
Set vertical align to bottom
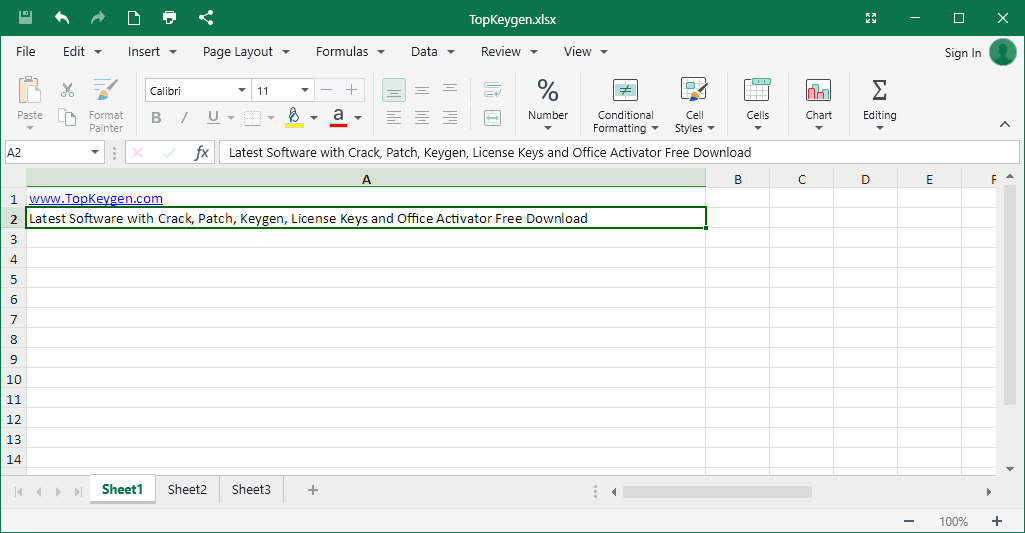394,90
